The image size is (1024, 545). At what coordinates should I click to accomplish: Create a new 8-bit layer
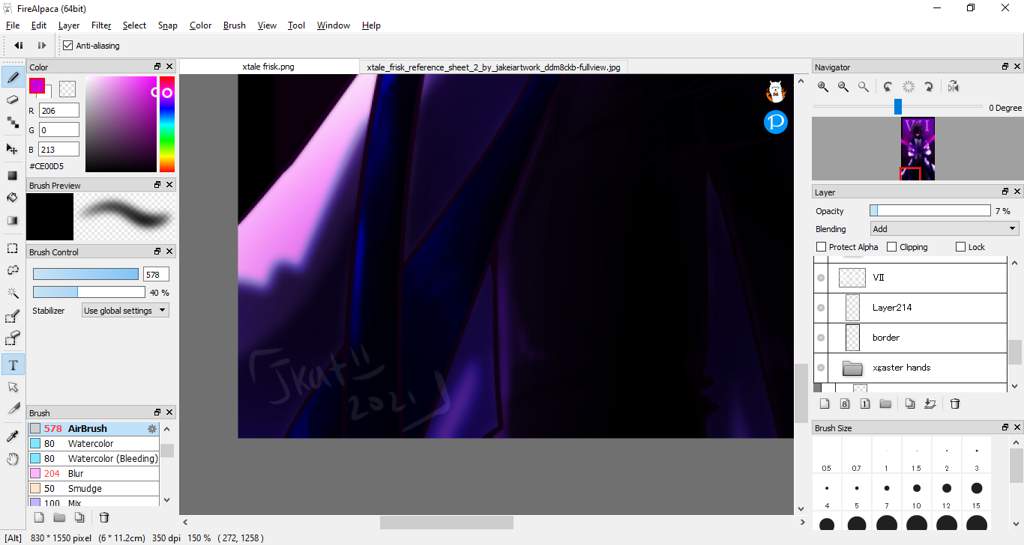coord(844,404)
